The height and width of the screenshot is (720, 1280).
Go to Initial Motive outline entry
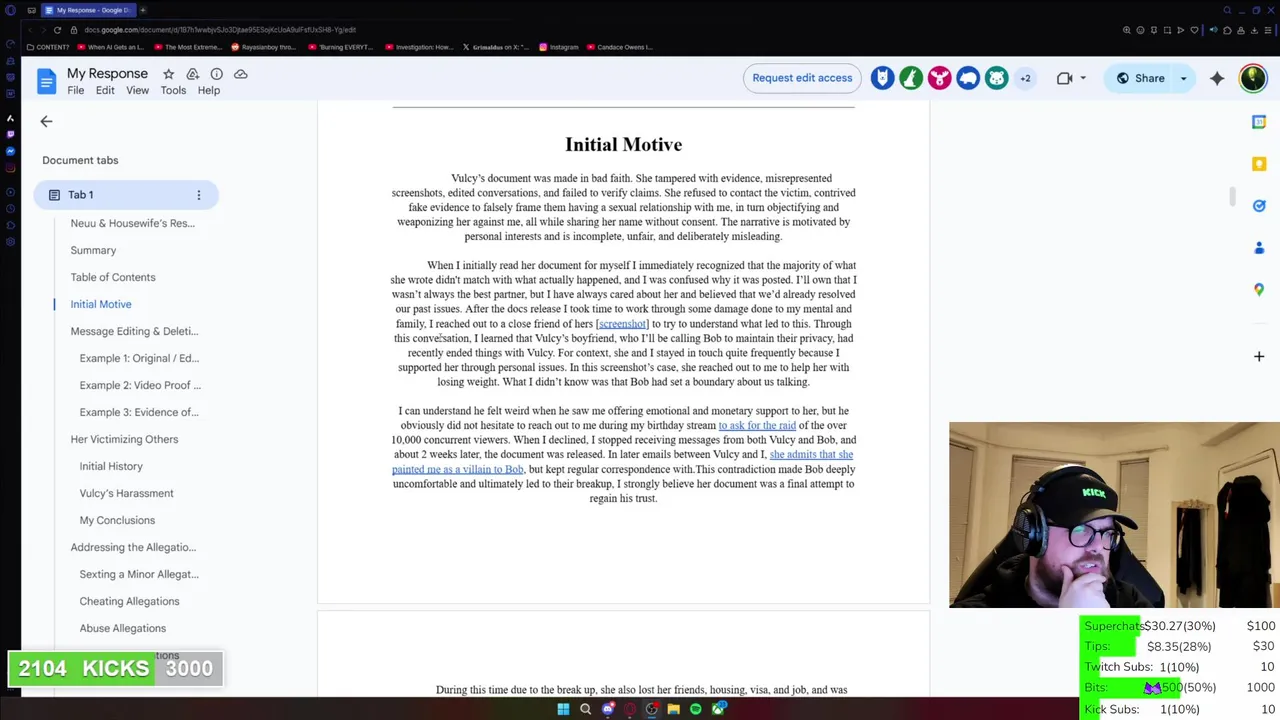(101, 304)
